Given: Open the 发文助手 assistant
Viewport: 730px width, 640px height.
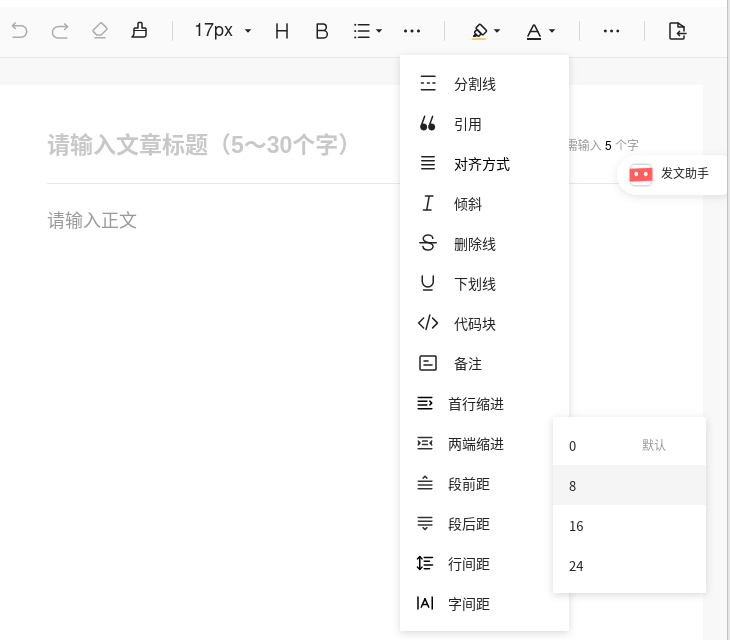Looking at the screenshot, I should [x=672, y=174].
